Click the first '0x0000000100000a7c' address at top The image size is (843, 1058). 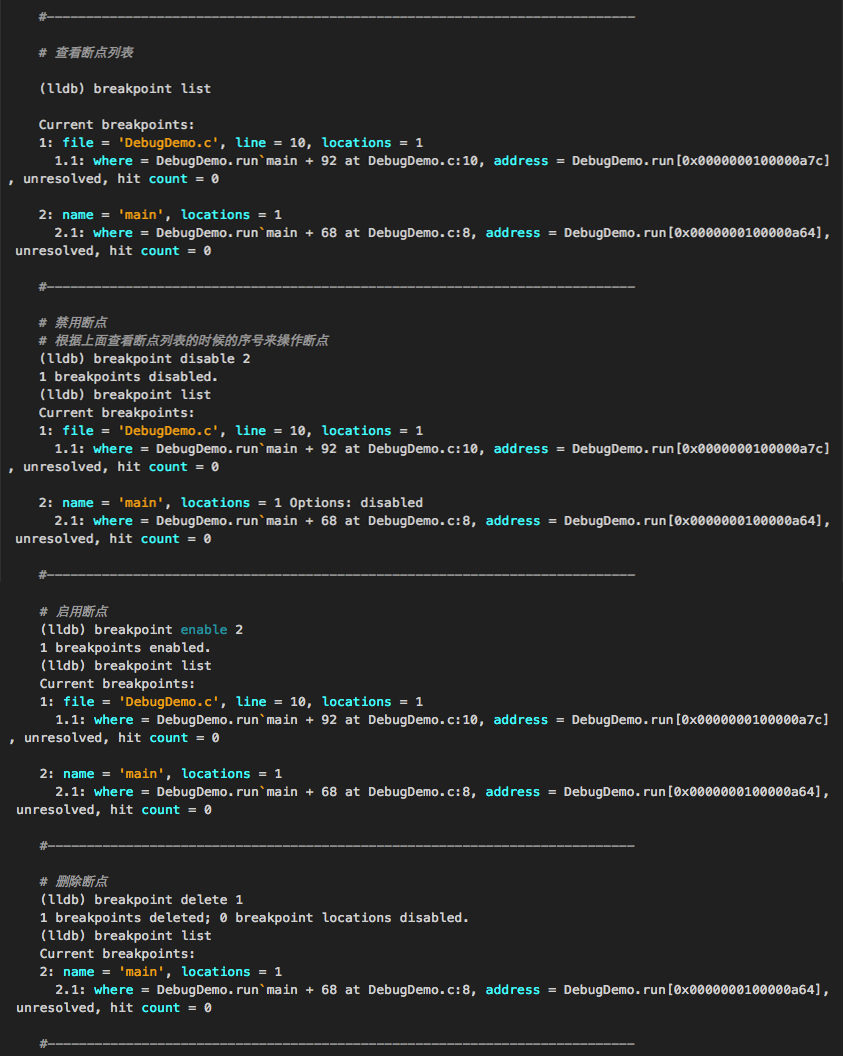753,161
